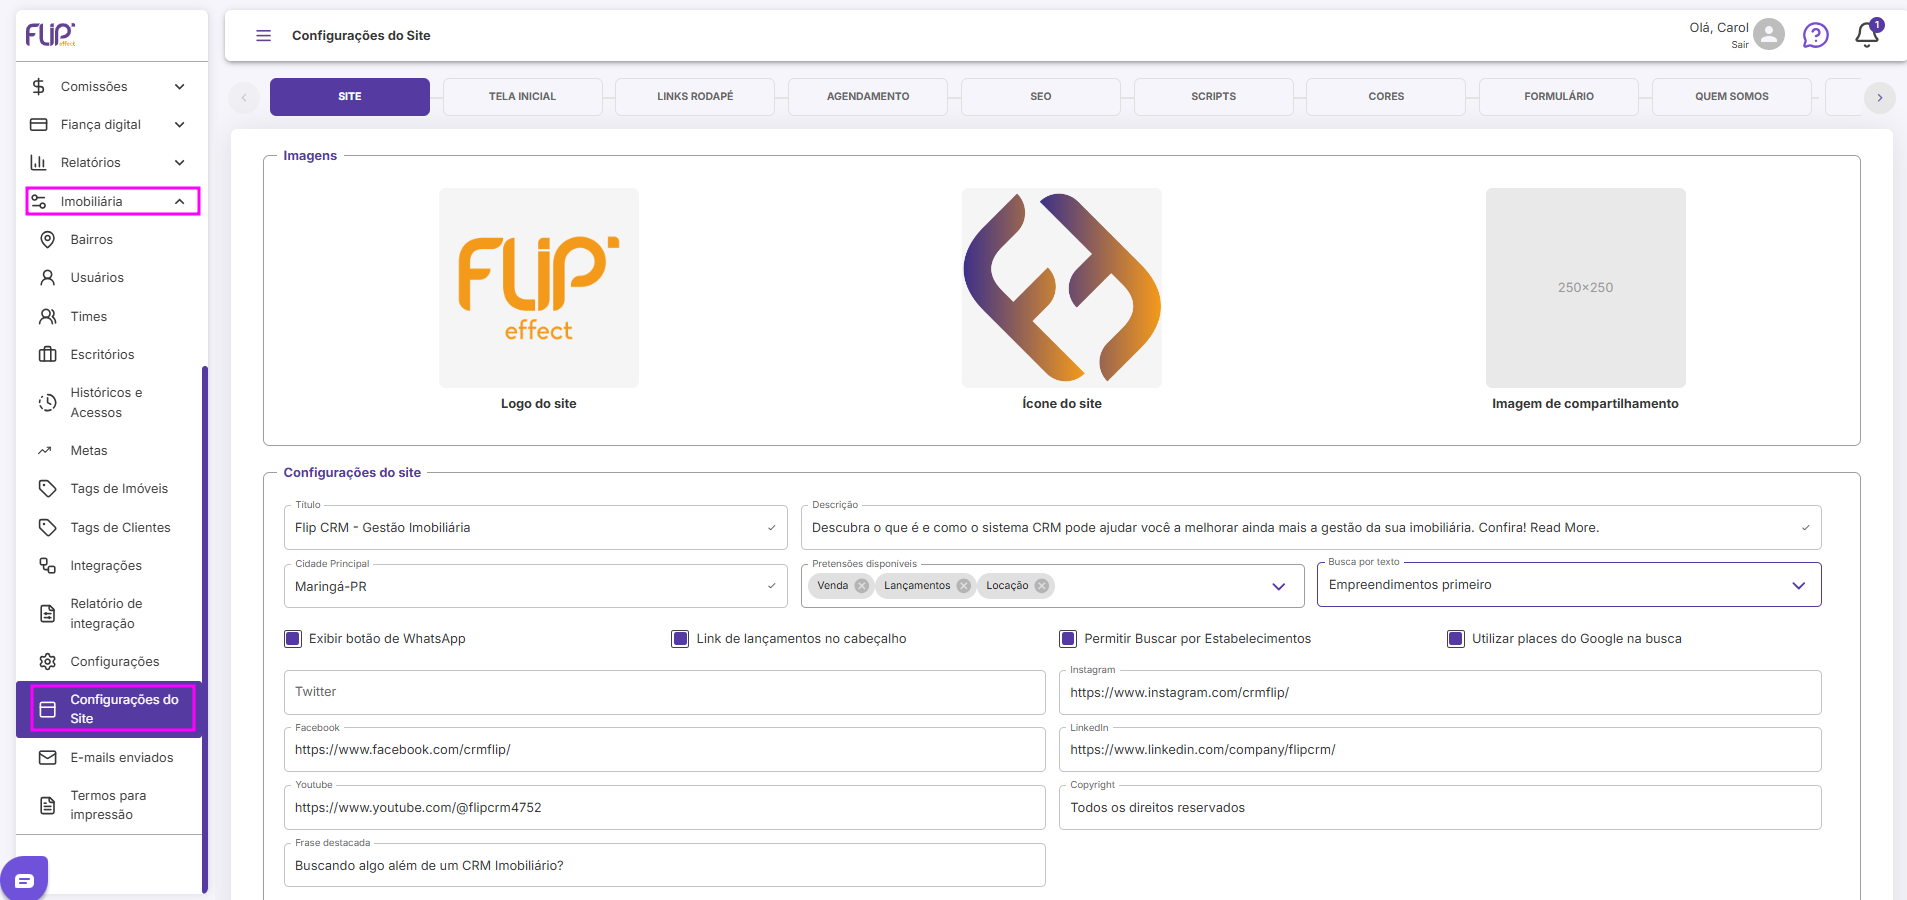Image resolution: width=1907 pixels, height=900 pixels.
Task: Remove the Venda chip
Action: [862, 586]
